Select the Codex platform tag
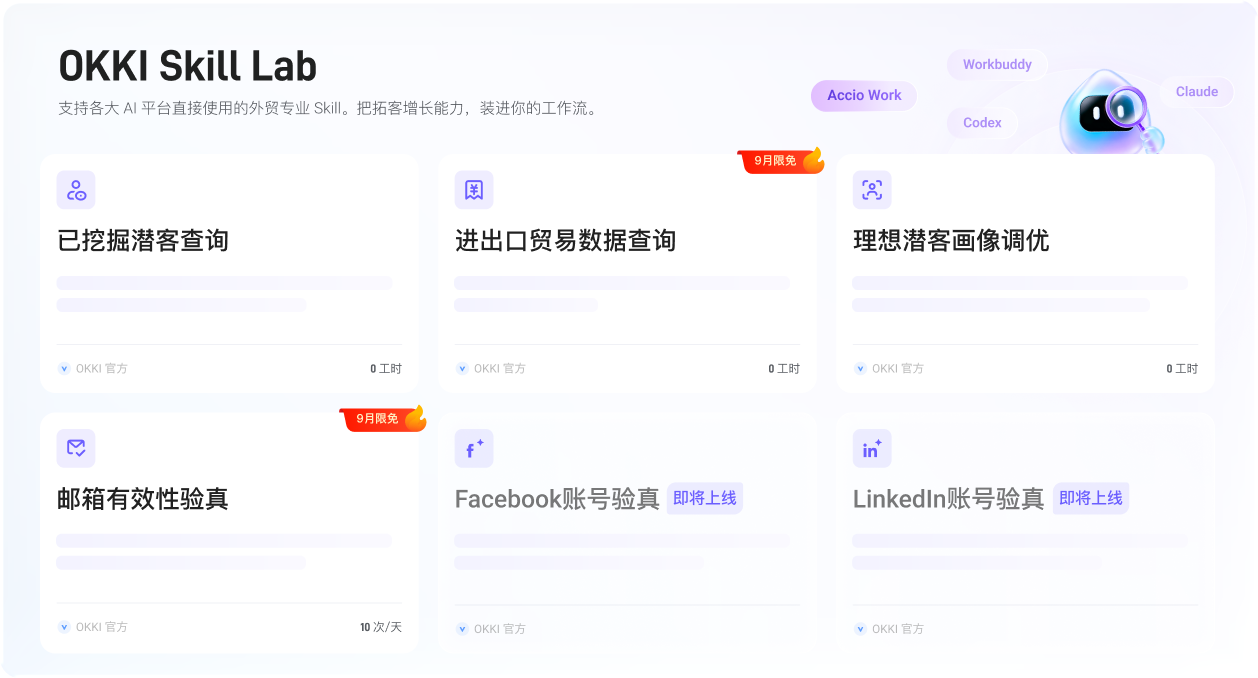This screenshot has width=1258, height=678. [x=982, y=122]
